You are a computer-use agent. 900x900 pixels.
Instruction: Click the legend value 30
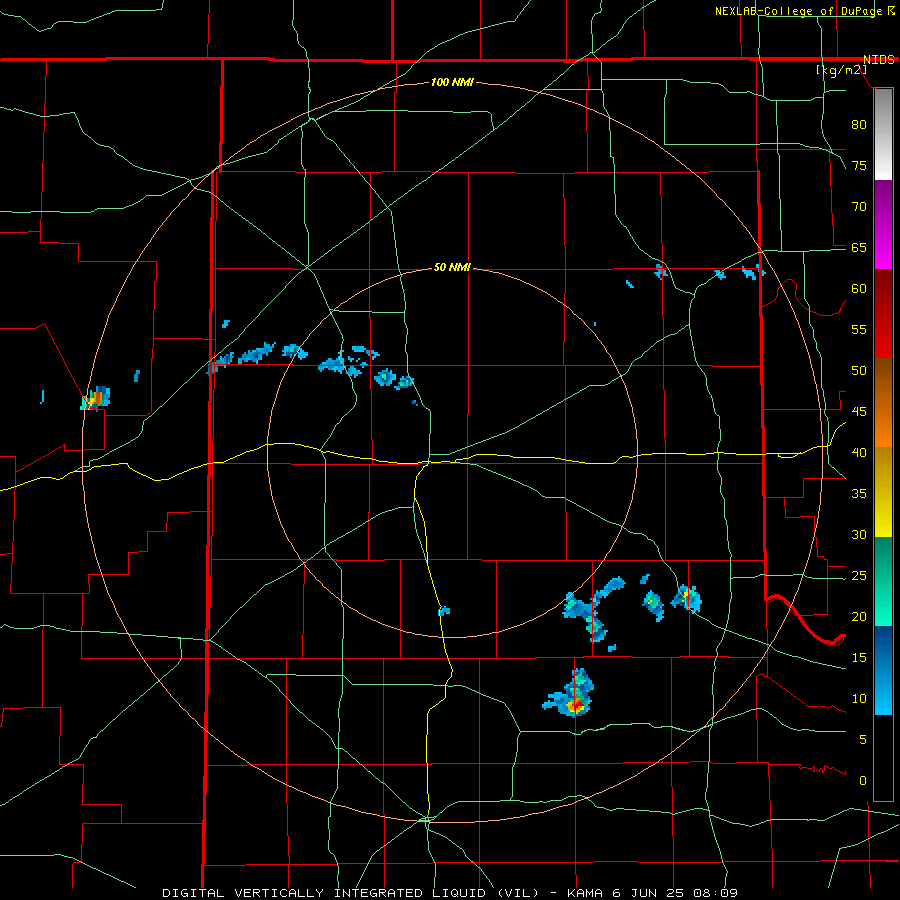click(859, 535)
